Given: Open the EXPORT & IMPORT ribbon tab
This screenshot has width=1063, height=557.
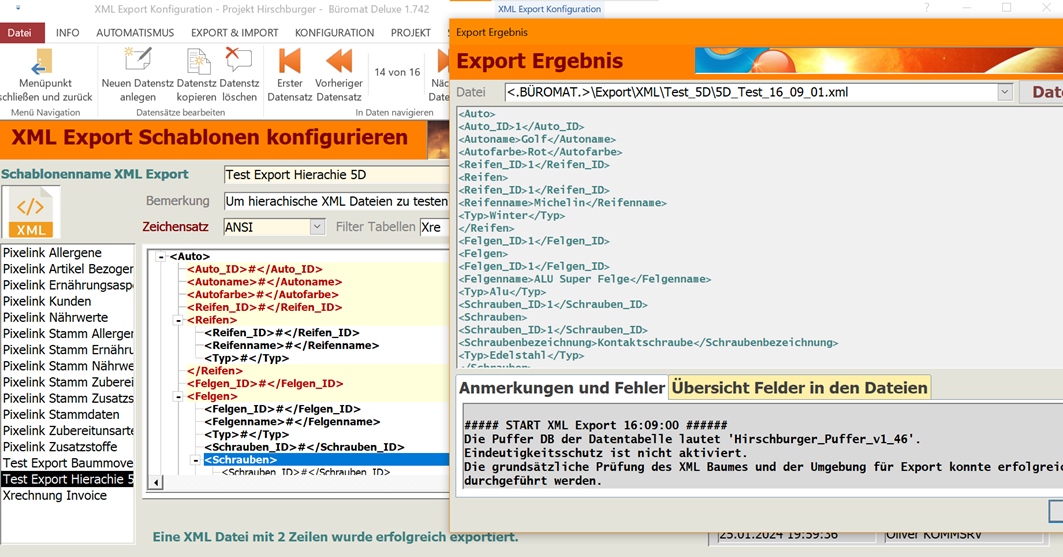Looking at the screenshot, I should pyautogui.click(x=234, y=33).
